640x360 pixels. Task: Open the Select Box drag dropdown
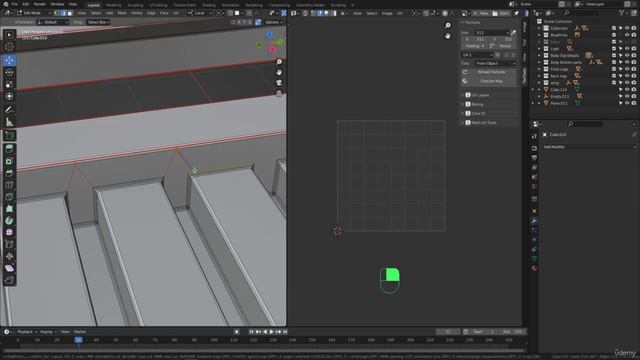coord(98,22)
